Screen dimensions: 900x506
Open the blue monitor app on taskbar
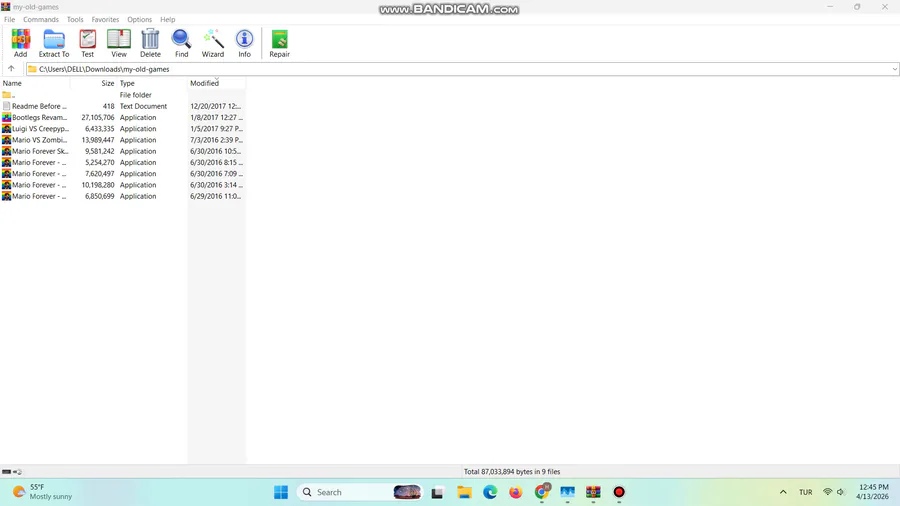[x=568, y=492]
